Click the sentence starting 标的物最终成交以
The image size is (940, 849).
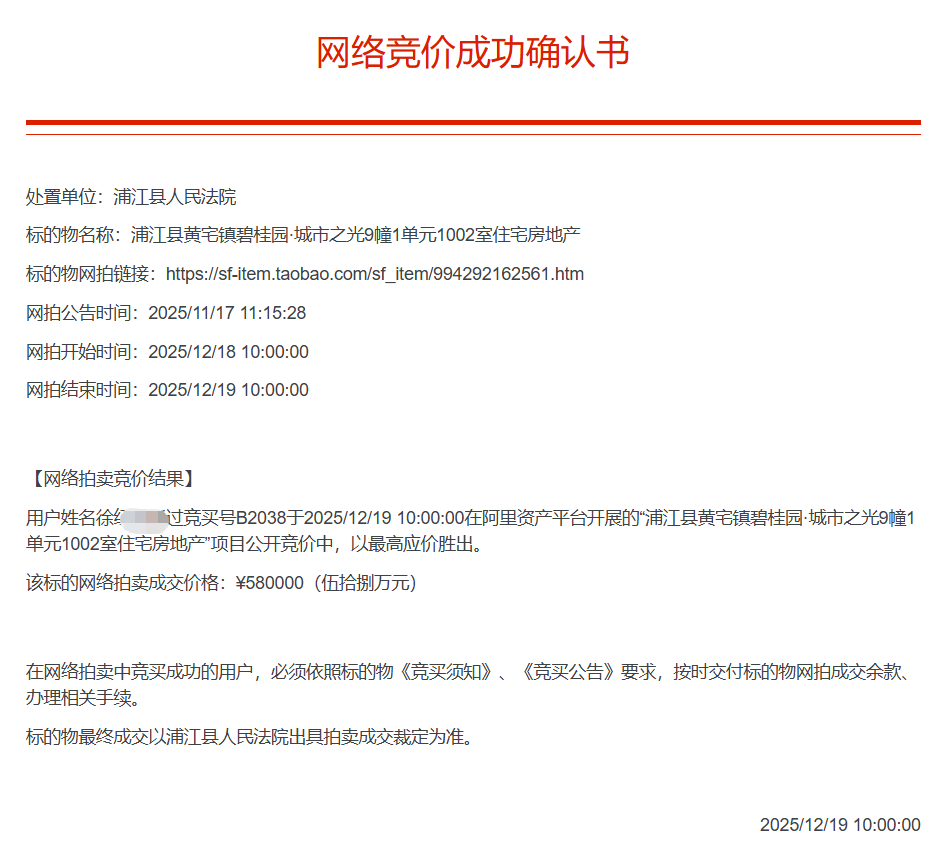tap(248, 738)
